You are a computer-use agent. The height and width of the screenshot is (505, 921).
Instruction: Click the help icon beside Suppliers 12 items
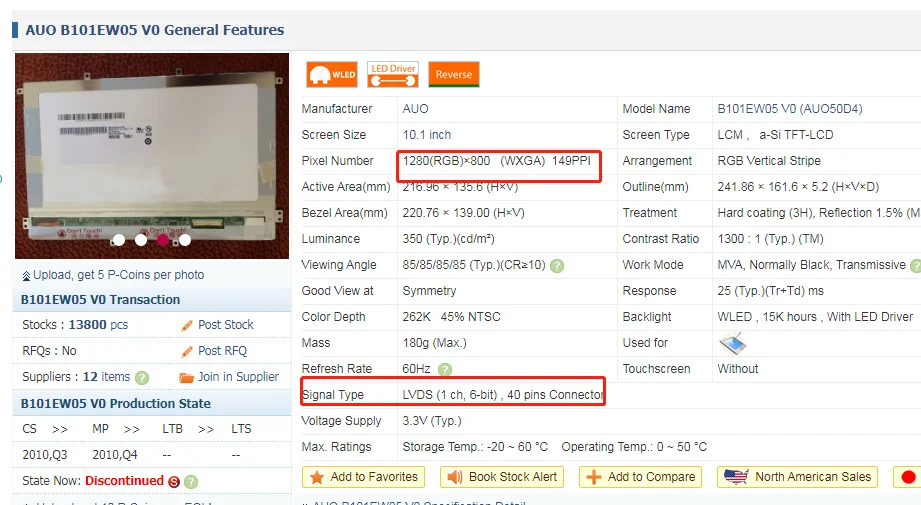pos(142,378)
